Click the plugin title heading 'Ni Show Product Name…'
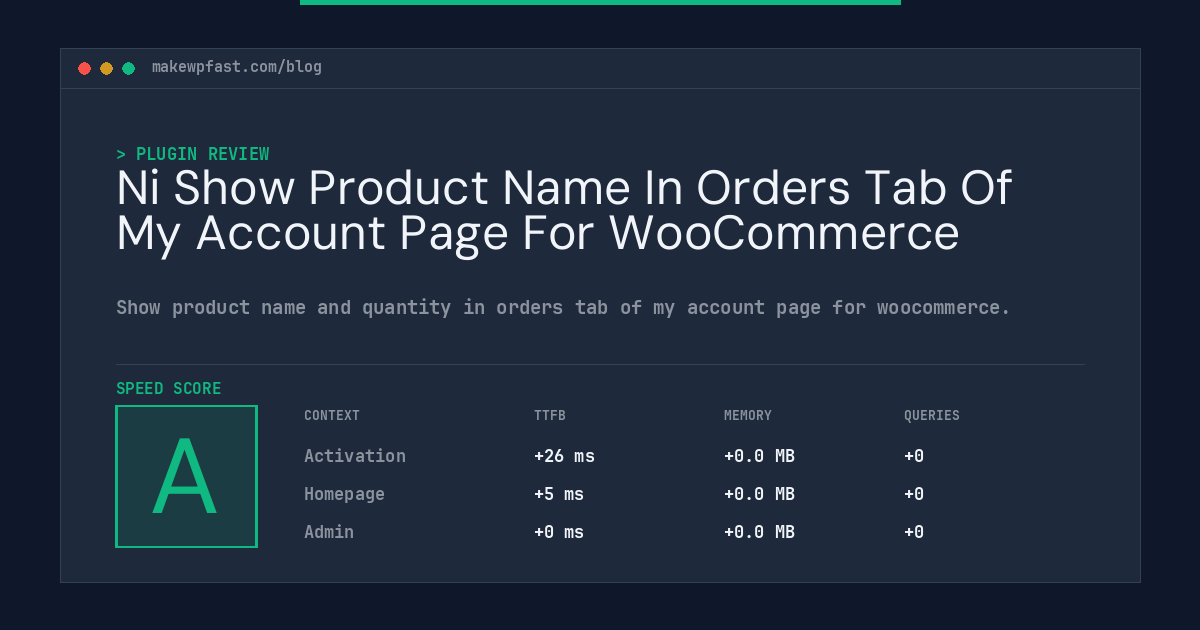The height and width of the screenshot is (630, 1200). click(x=564, y=210)
